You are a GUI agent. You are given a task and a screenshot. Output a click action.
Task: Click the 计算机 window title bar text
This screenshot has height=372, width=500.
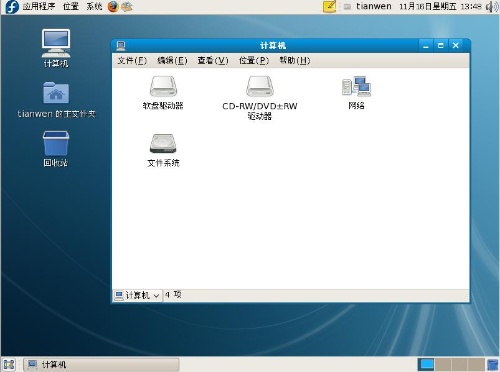(x=273, y=46)
